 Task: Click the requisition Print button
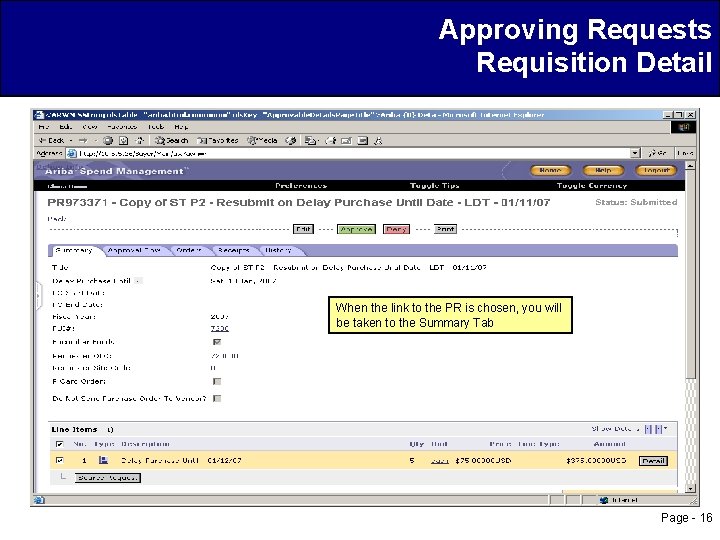coord(445,229)
